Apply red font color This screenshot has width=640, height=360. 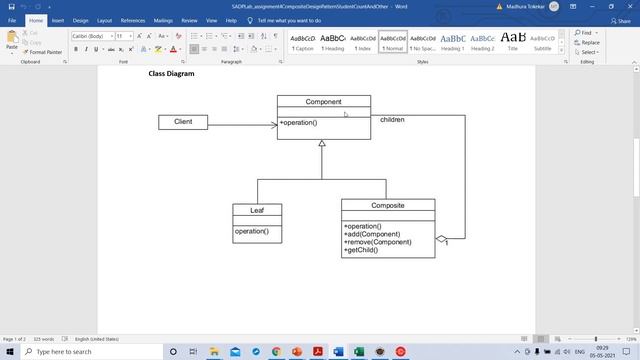click(173, 49)
